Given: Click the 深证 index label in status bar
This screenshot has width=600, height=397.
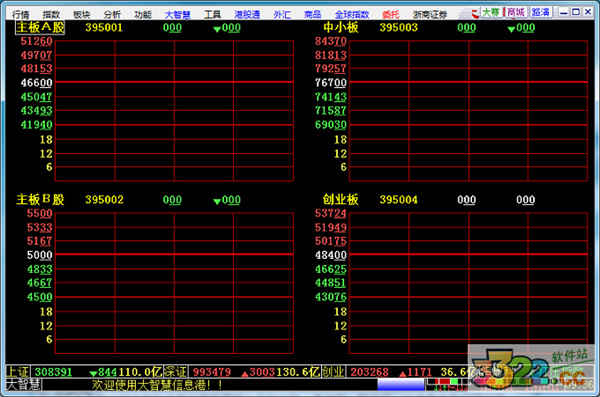Looking at the screenshot, I should click(x=176, y=372).
